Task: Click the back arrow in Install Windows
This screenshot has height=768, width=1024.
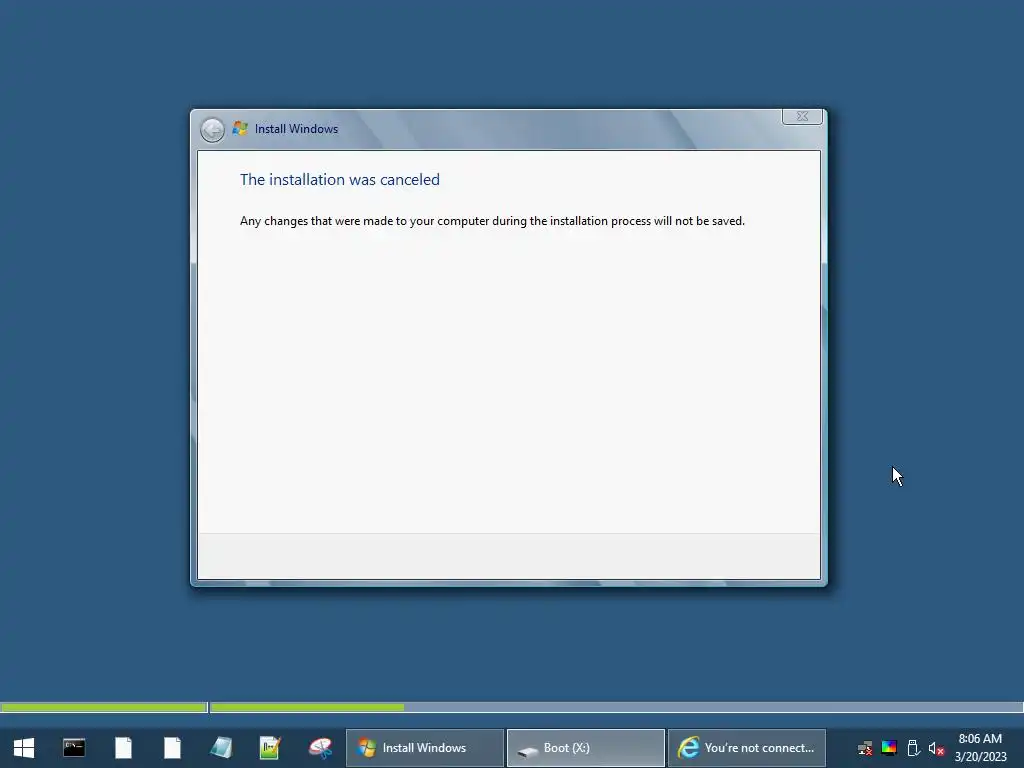Action: click(x=212, y=130)
